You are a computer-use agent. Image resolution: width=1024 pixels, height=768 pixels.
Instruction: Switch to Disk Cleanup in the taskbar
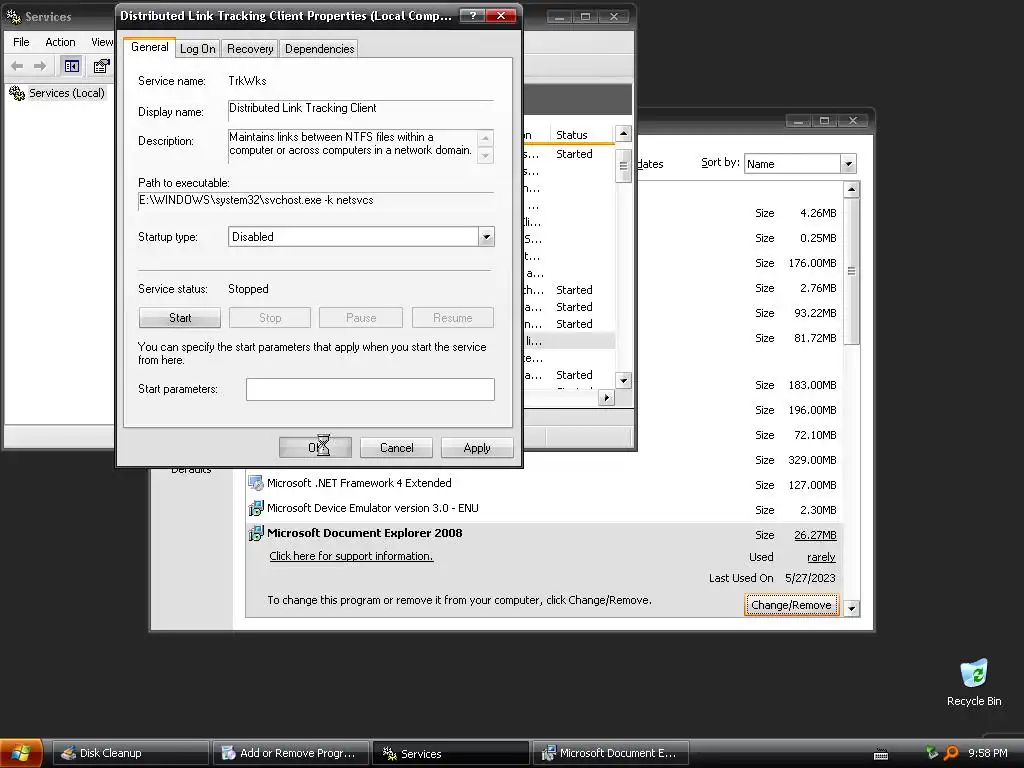[x=130, y=753]
